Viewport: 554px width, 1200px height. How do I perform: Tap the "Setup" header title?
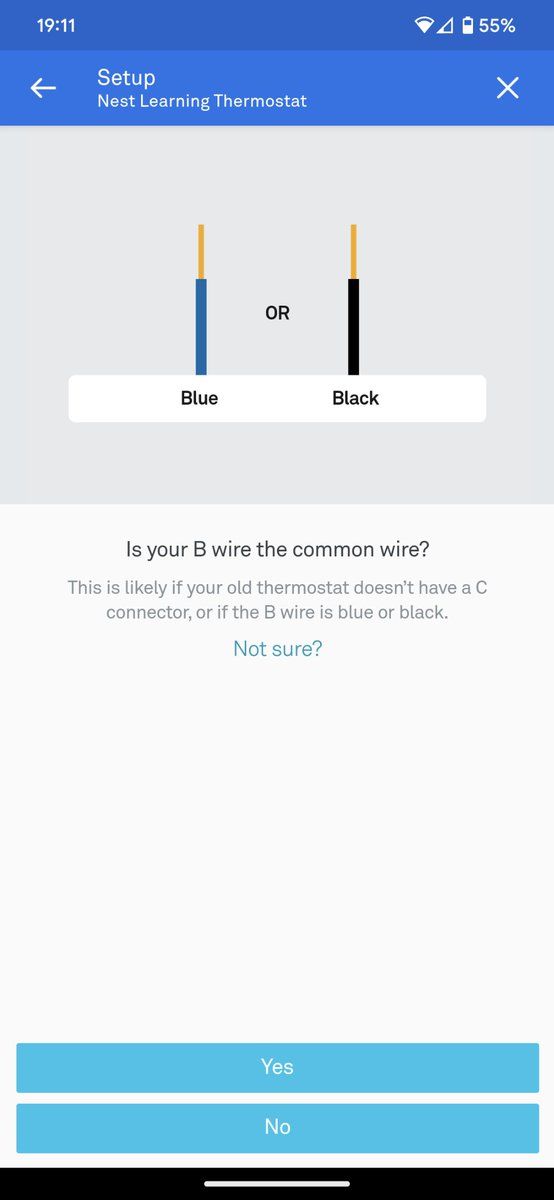(126, 77)
